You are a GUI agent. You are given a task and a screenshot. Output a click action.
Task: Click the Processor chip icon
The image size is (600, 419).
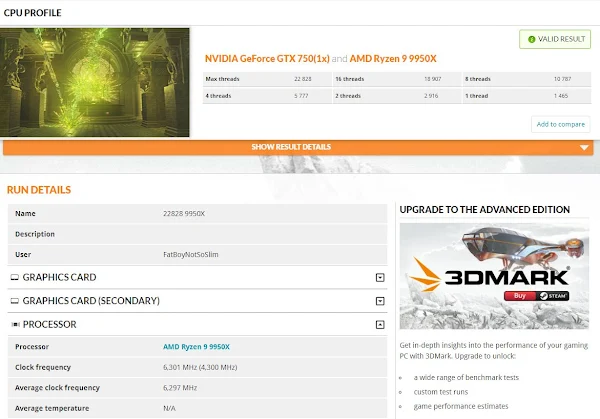(15, 324)
